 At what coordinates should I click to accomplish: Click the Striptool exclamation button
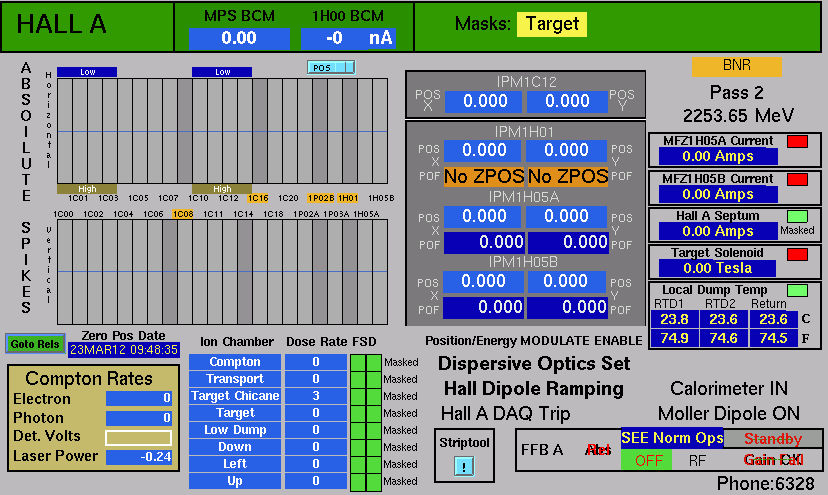(x=464, y=466)
